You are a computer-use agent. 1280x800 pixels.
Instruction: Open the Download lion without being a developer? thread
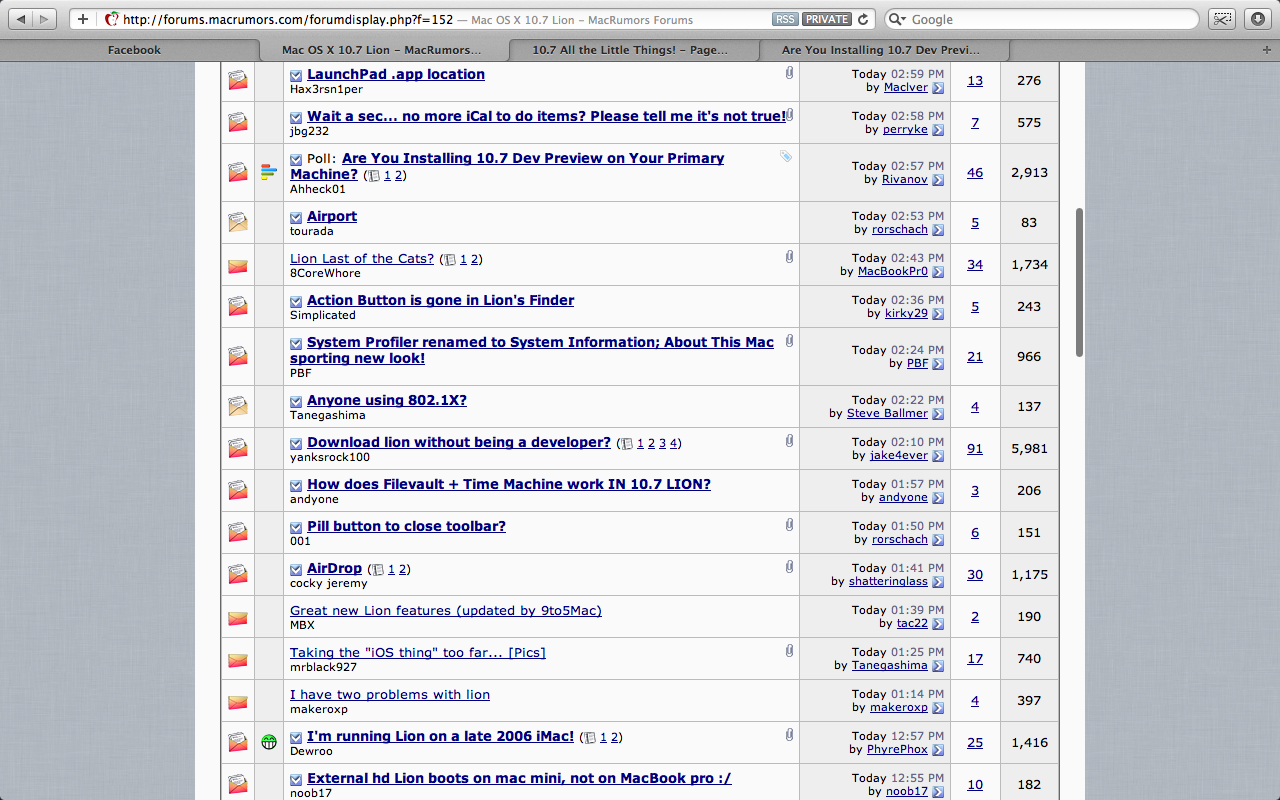(459, 442)
